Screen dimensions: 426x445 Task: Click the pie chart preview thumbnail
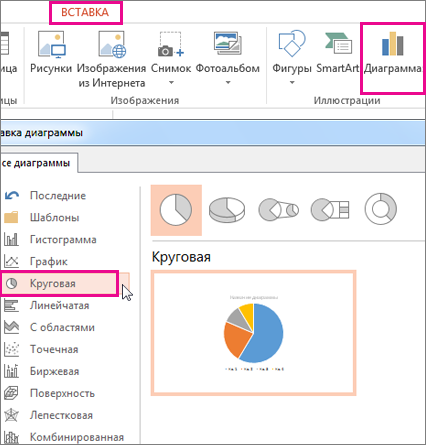[254, 333]
